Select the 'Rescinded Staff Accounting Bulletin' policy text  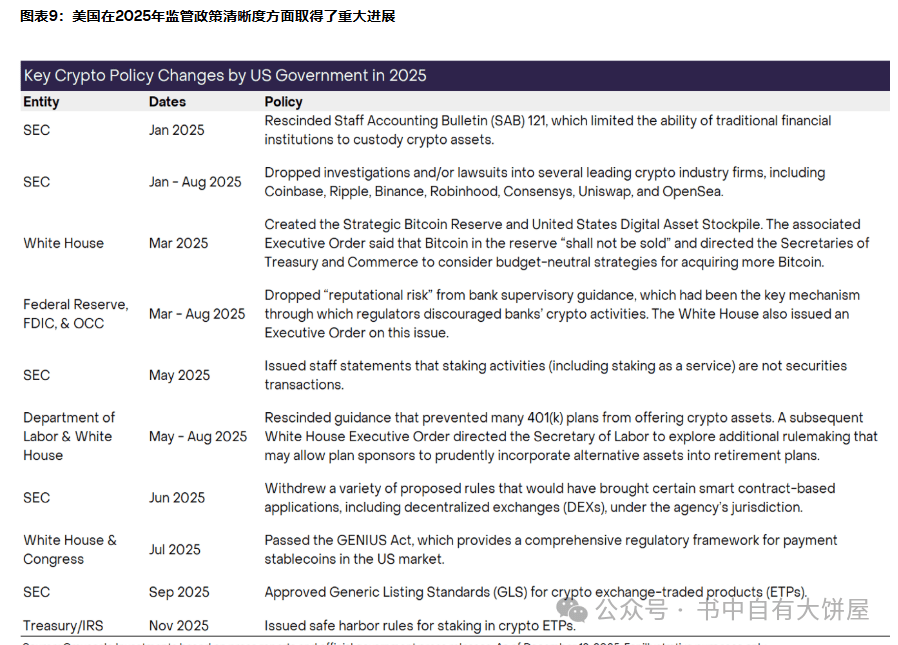coord(548,130)
